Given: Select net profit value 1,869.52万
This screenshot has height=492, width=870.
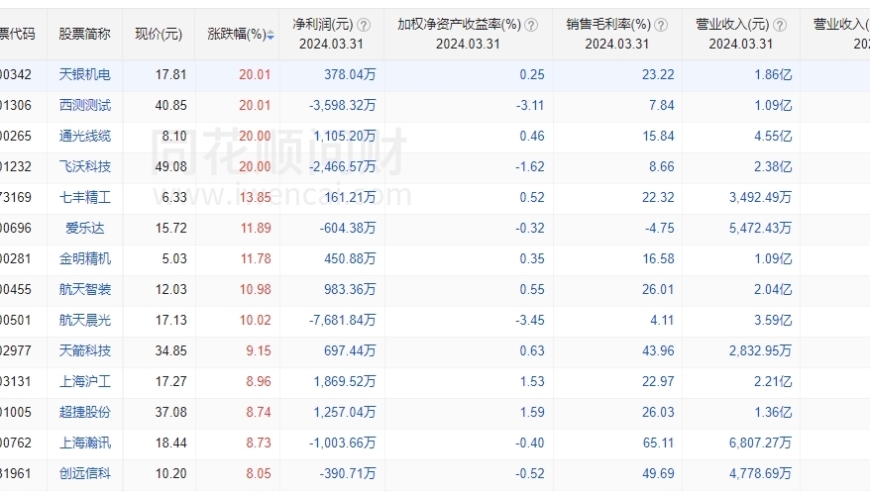Looking at the screenshot, I should coord(345,382).
